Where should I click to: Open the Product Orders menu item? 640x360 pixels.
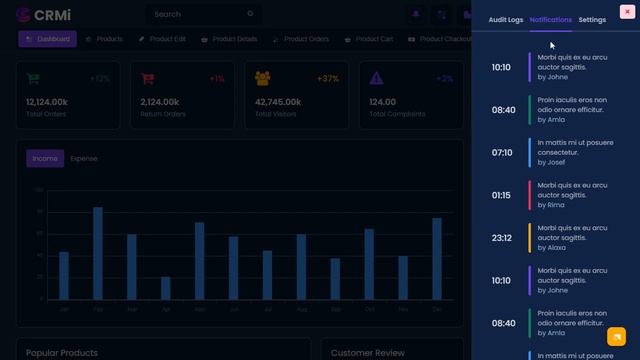pyautogui.click(x=301, y=39)
